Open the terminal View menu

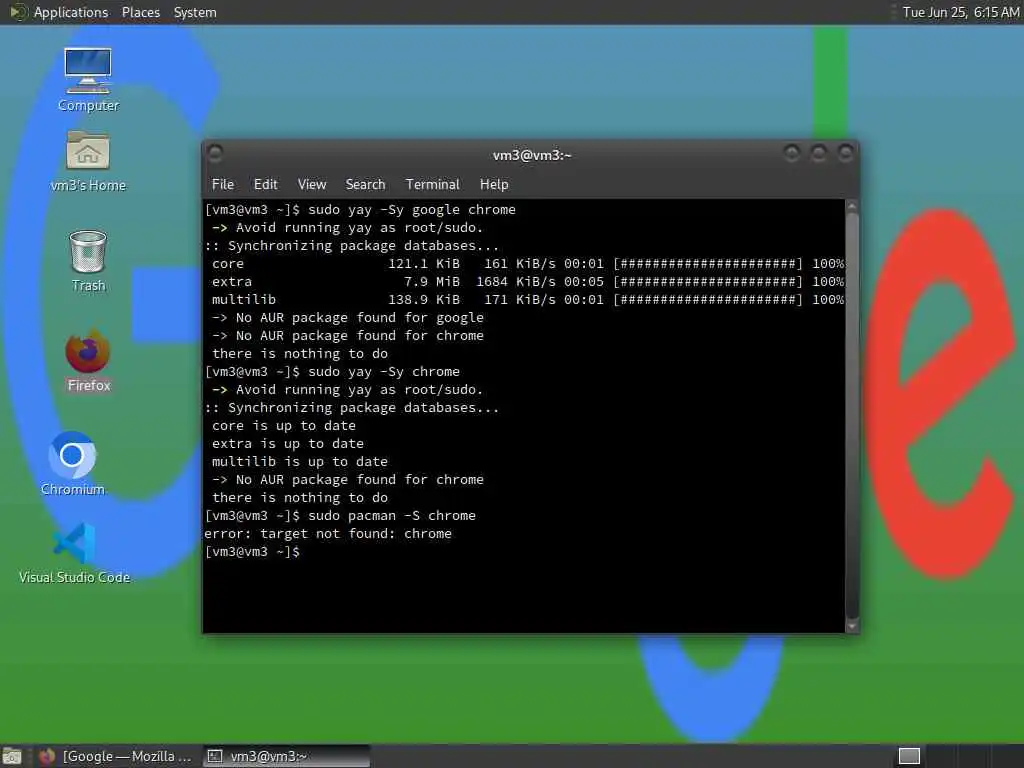(312, 184)
